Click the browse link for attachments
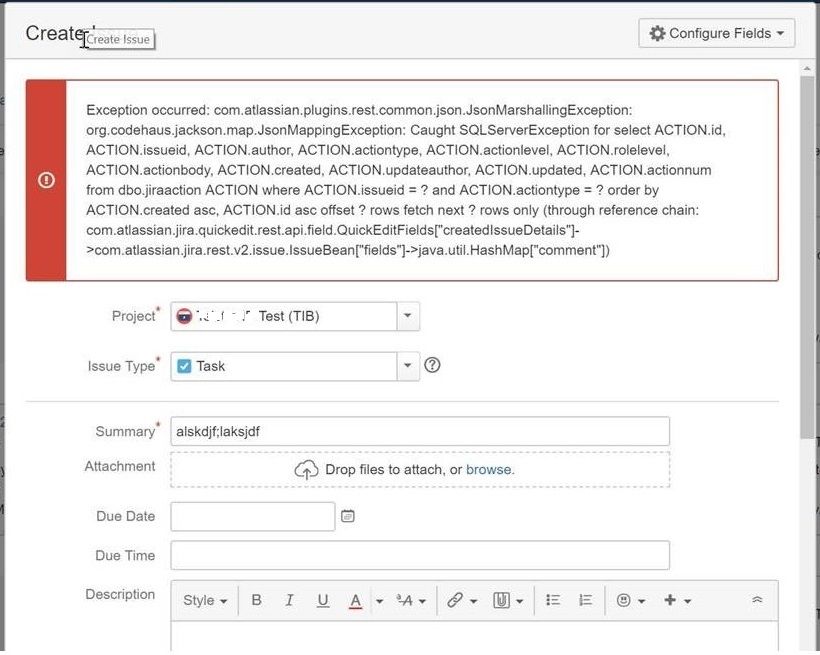Screen dimensions: 820x655 click(x=490, y=469)
